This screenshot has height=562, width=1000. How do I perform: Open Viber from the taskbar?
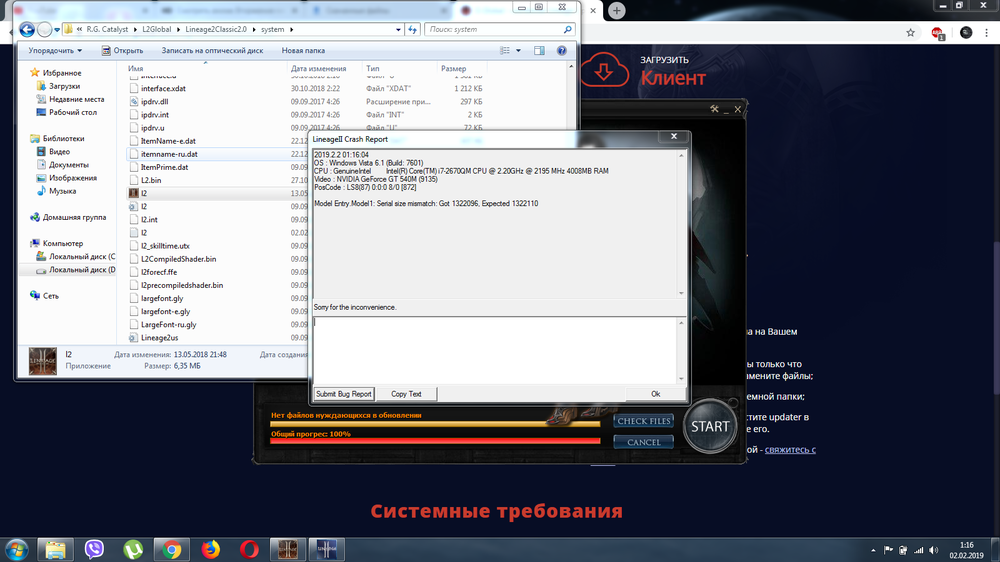point(95,548)
